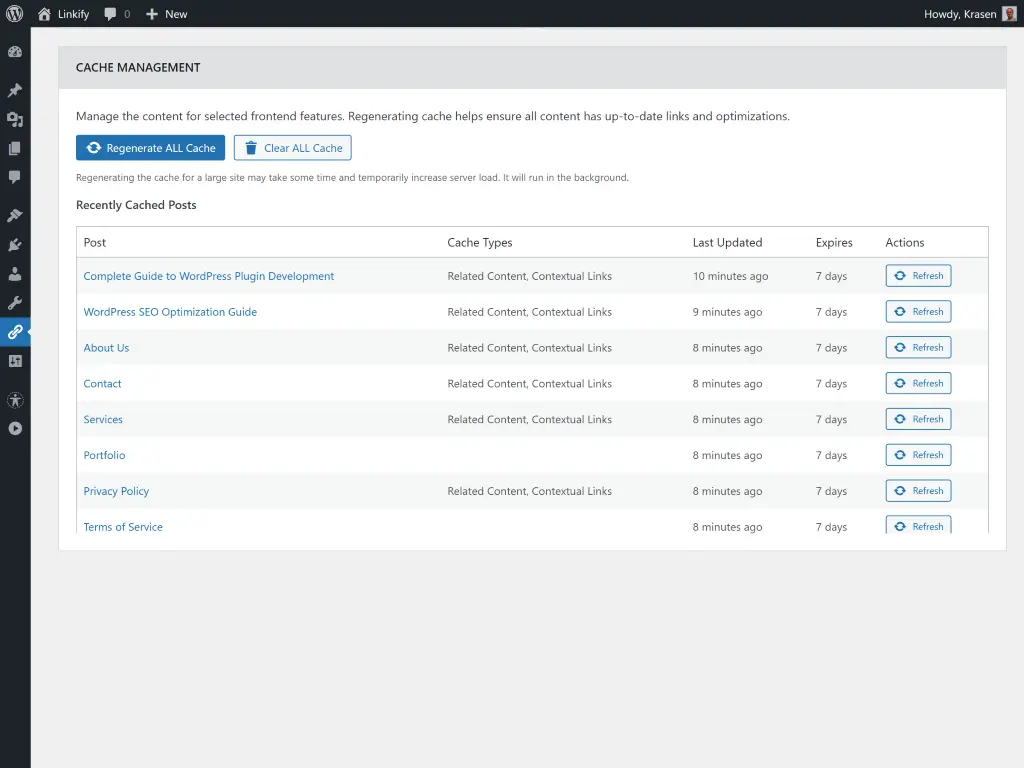1024x768 pixels.
Task: Select the Tools wrench icon
Action: (15, 302)
